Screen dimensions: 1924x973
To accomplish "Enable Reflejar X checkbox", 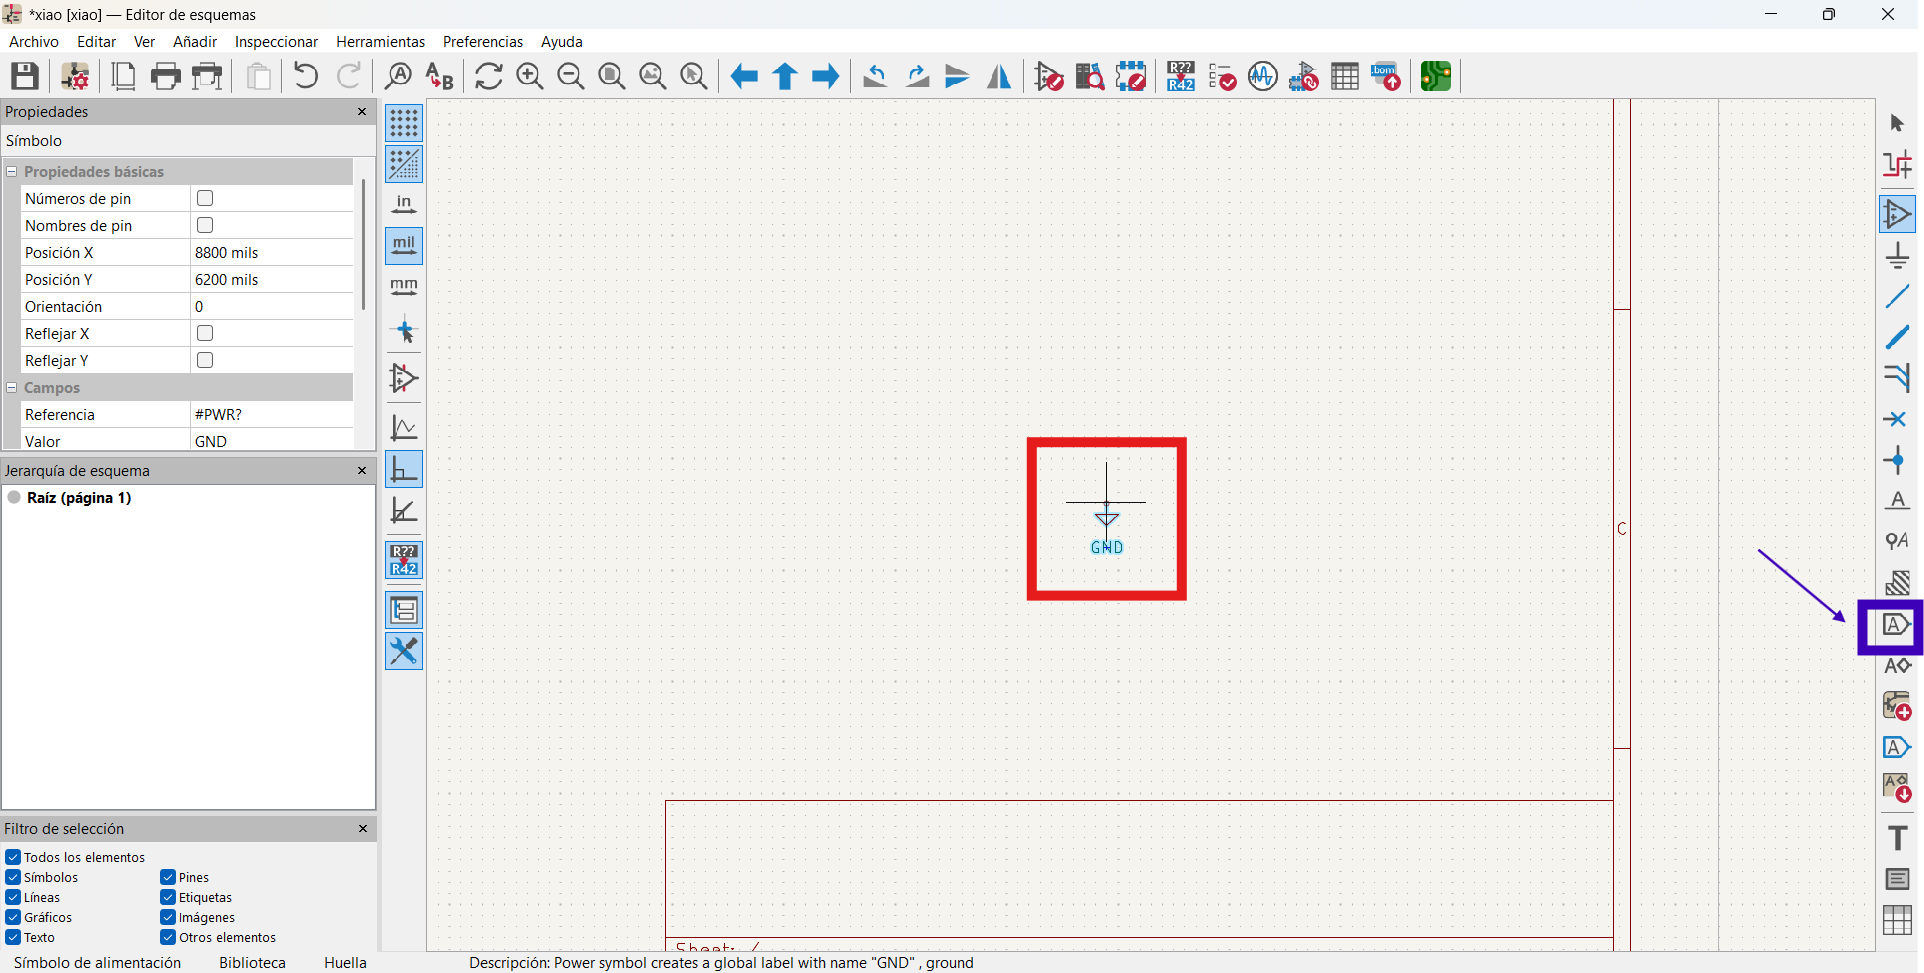I will 205,333.
